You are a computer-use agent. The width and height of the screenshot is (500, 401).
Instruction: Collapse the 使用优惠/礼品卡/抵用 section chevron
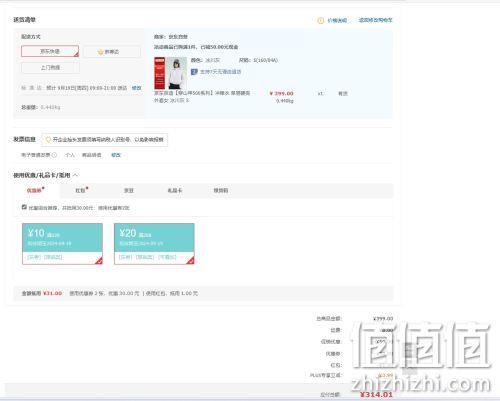click(x=75, y=175)
